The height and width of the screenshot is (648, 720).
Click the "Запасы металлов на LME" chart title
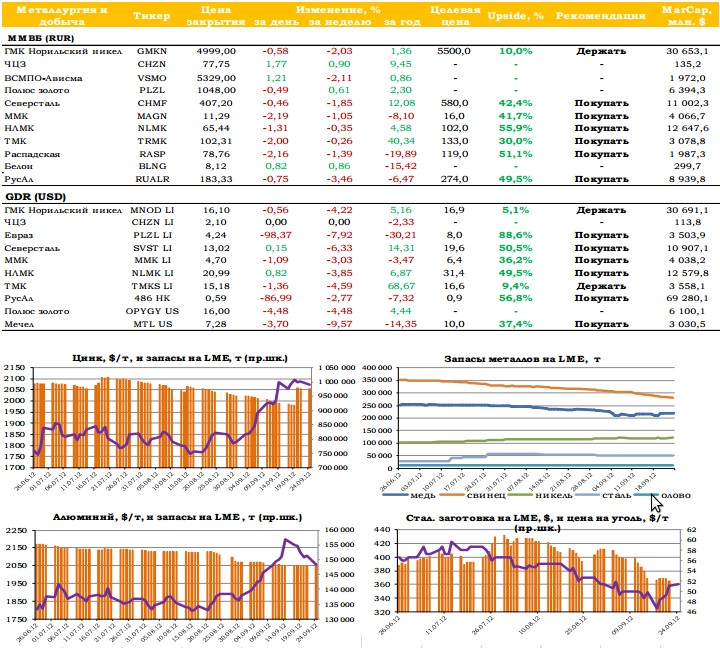tap(515, 359)
